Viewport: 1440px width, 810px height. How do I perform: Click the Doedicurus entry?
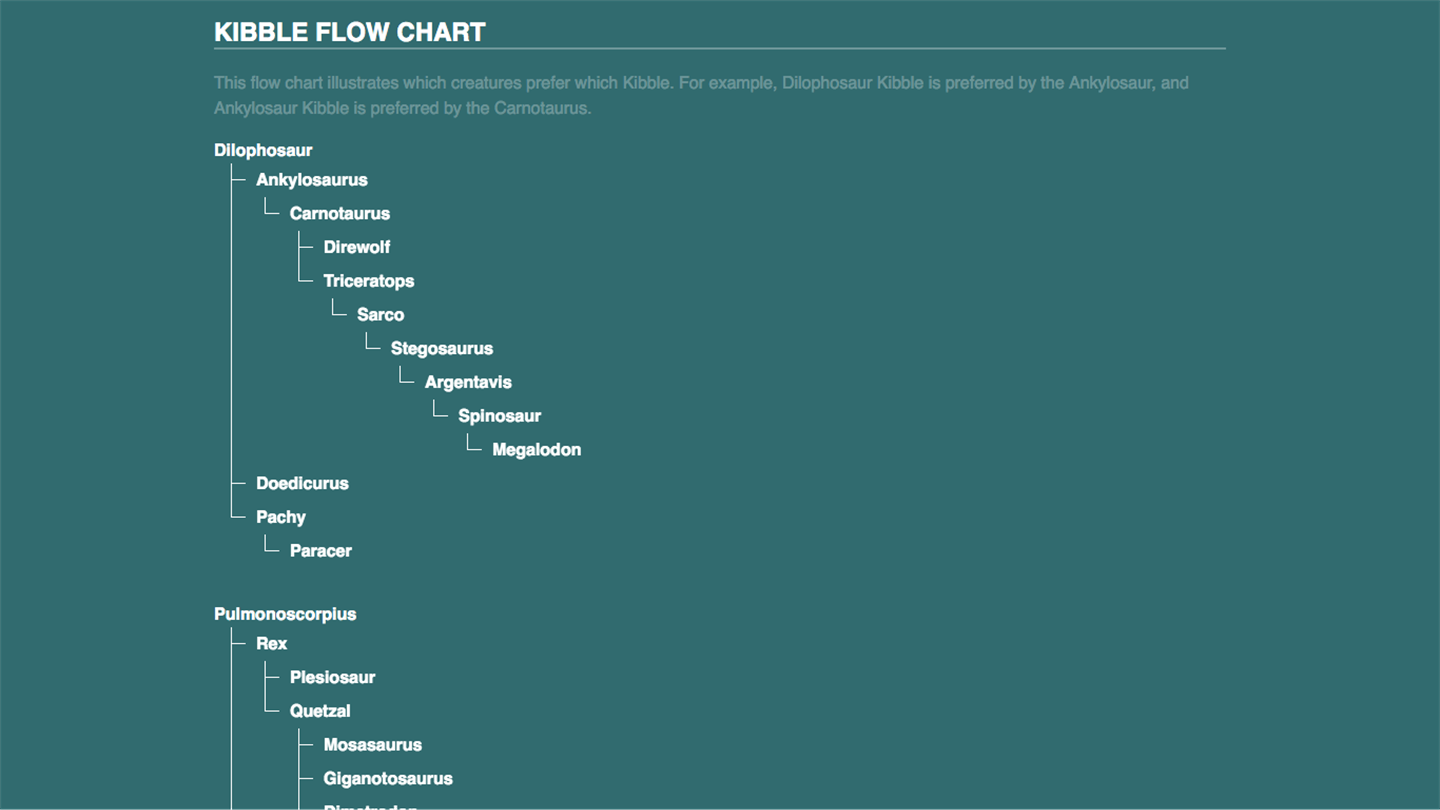[302, 483]
